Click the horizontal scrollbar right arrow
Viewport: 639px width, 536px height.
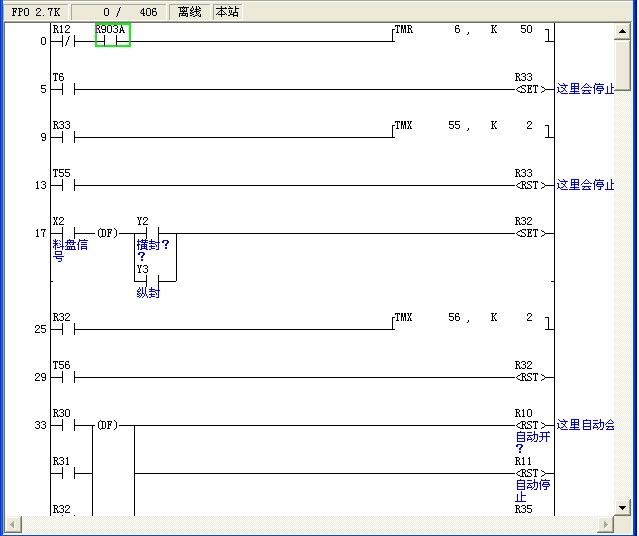[606, 524]
